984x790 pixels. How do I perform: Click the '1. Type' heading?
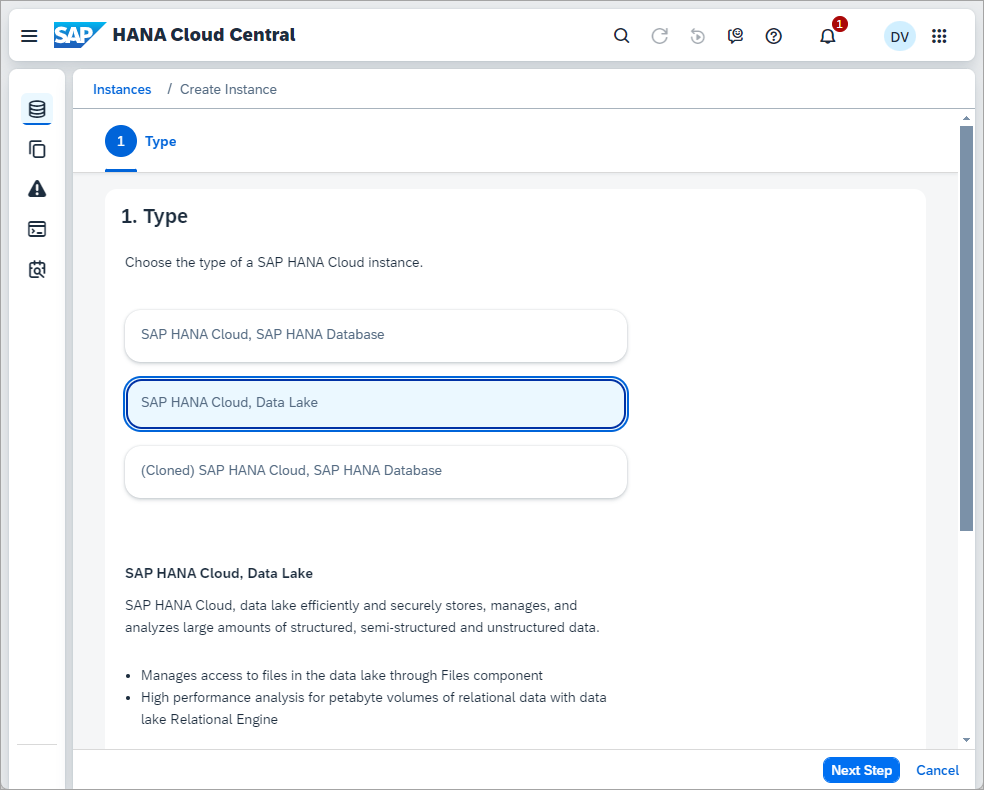coord(154,216)
